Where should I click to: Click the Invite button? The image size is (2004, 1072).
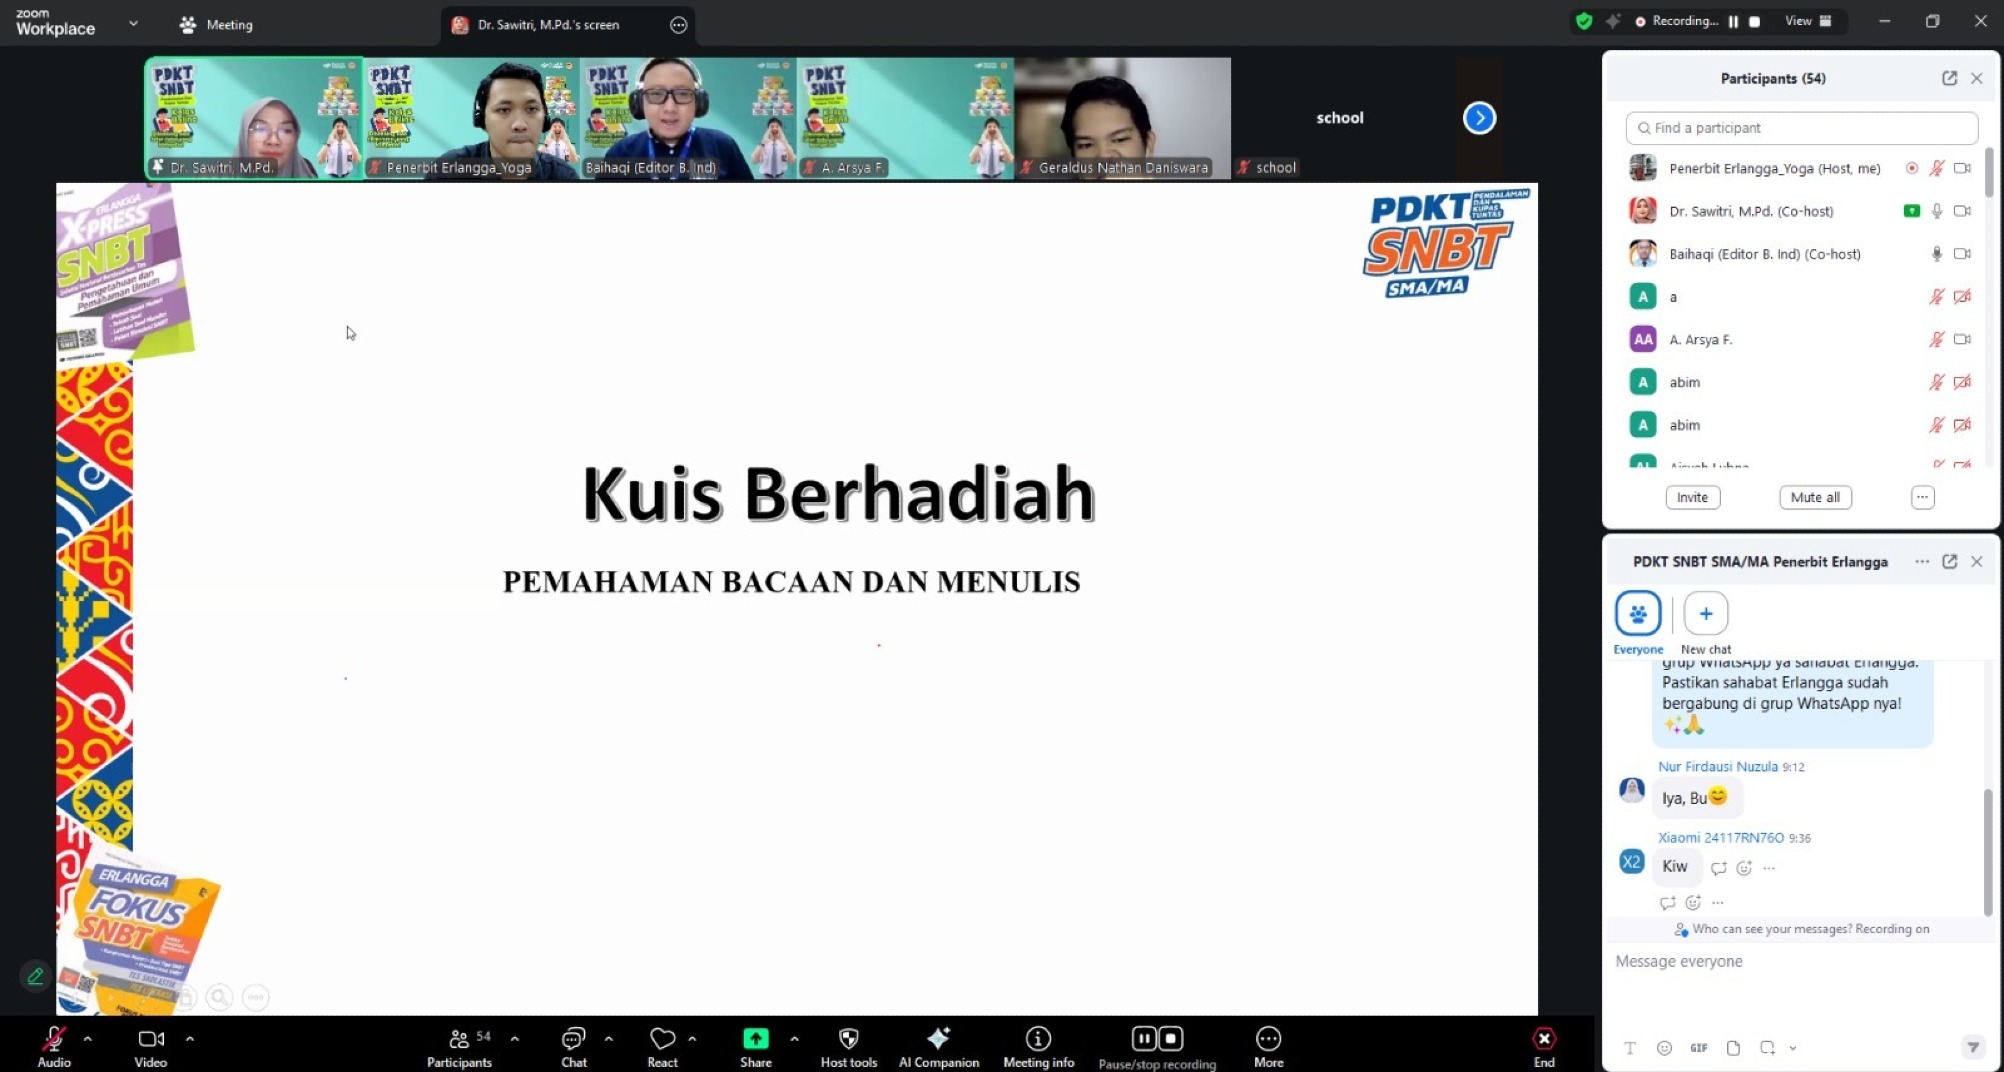1692,497
